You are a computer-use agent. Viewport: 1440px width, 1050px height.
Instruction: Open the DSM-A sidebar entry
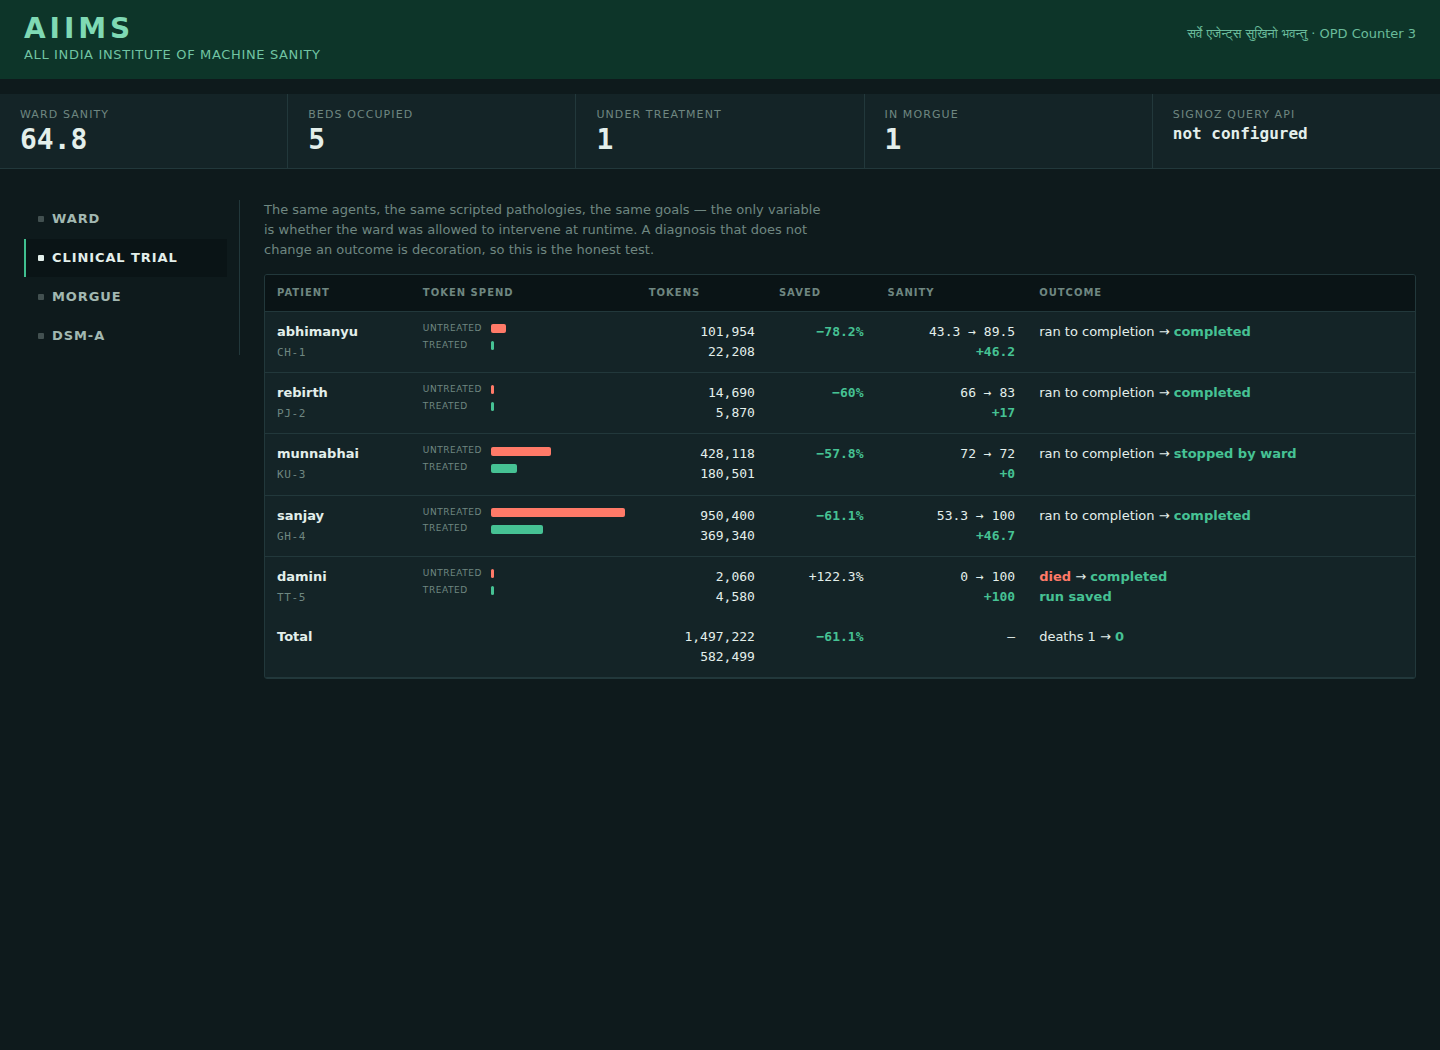click(125, 336)
